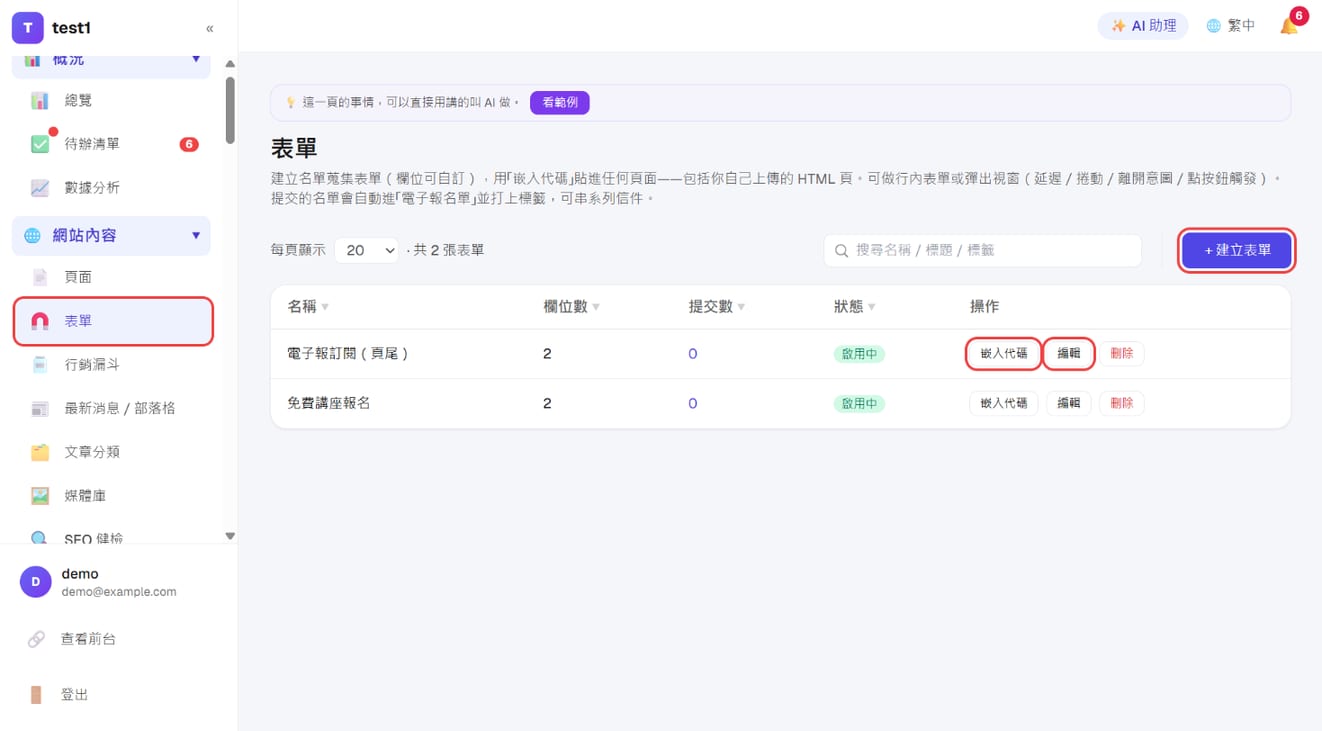This screenshot has height=731, width=1322.
Task: Click the 免費講座報名 form name
Action: 329,404
